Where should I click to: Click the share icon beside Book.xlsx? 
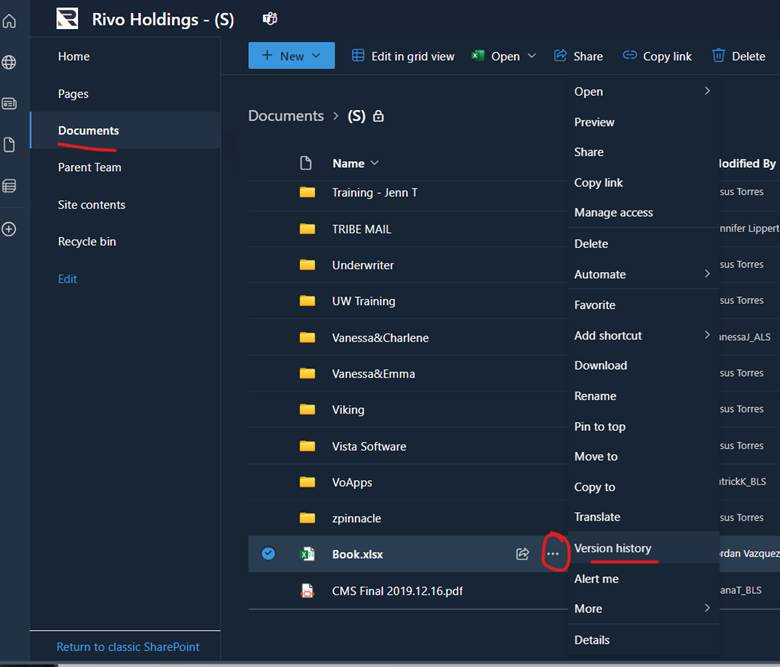tap(522, 554)
